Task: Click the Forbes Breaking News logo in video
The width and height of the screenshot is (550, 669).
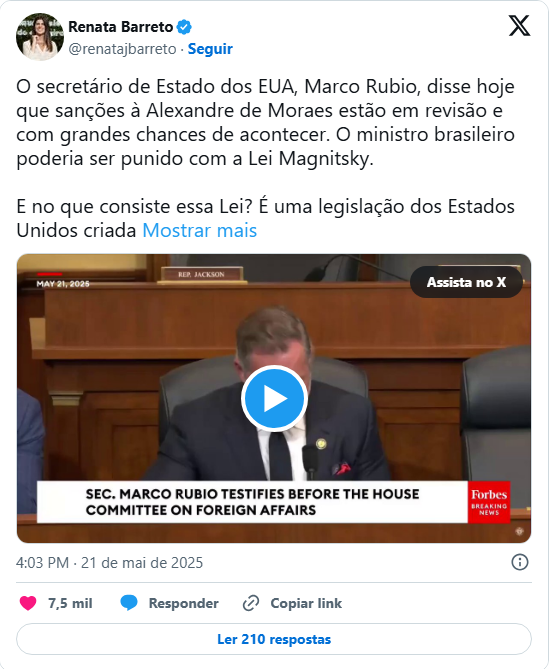Action: pyautogui.click(x=489, y=503)
